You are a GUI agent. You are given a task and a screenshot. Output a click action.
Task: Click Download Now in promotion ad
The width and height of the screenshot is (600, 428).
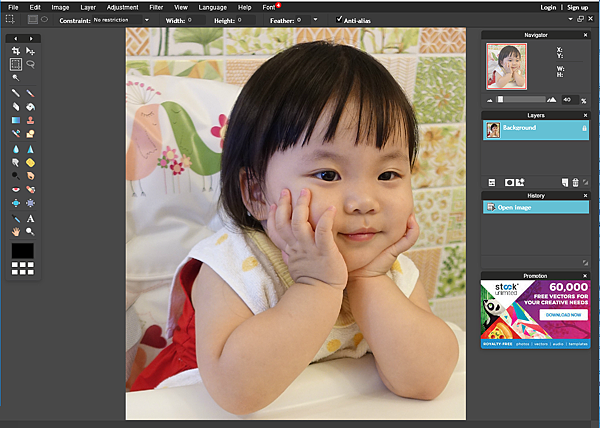pyautogui.click(x=563, y=315)
